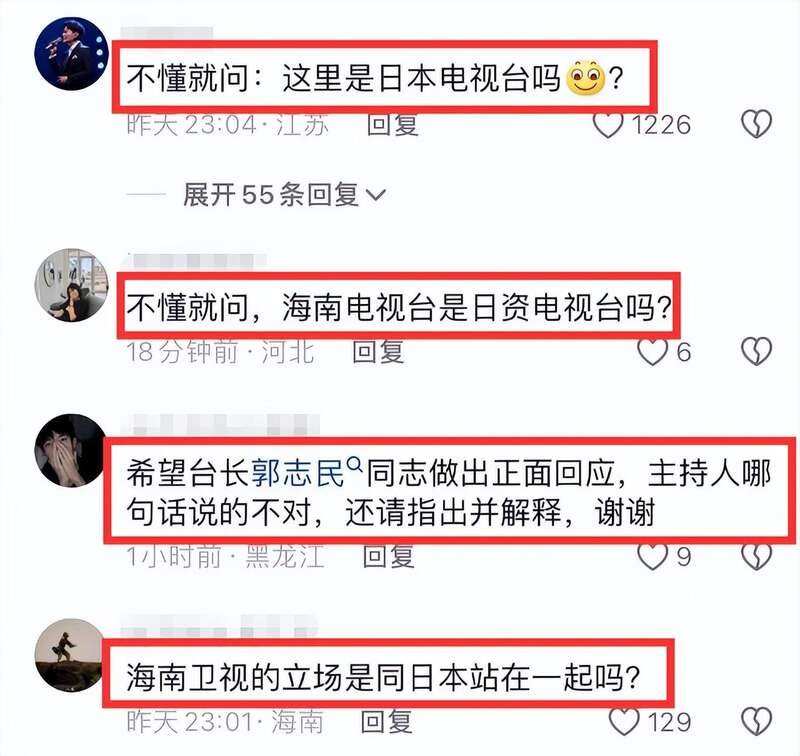800x756 pixels.
Task: Like the comment with 1226 likes
Action: (608, 124)
